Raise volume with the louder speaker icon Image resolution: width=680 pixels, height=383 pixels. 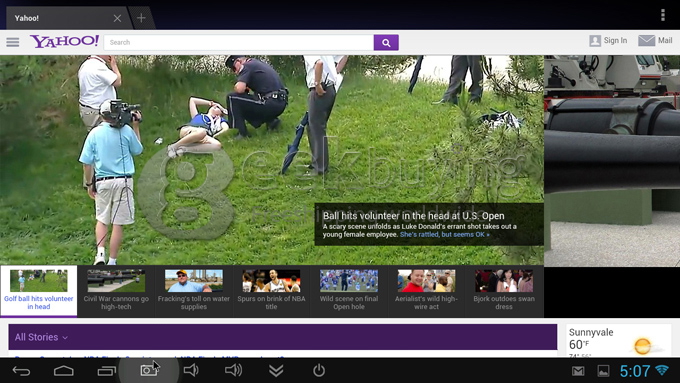(233, 370)
